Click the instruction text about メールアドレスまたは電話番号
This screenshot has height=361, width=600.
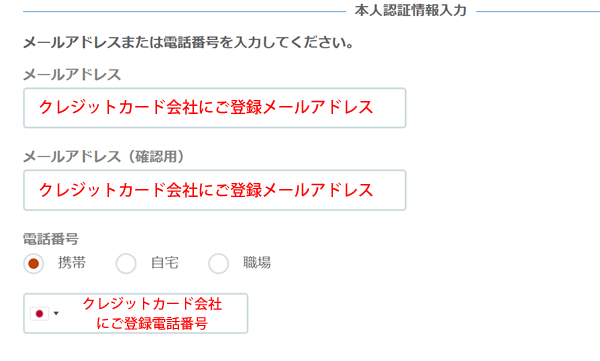point(188,42)
